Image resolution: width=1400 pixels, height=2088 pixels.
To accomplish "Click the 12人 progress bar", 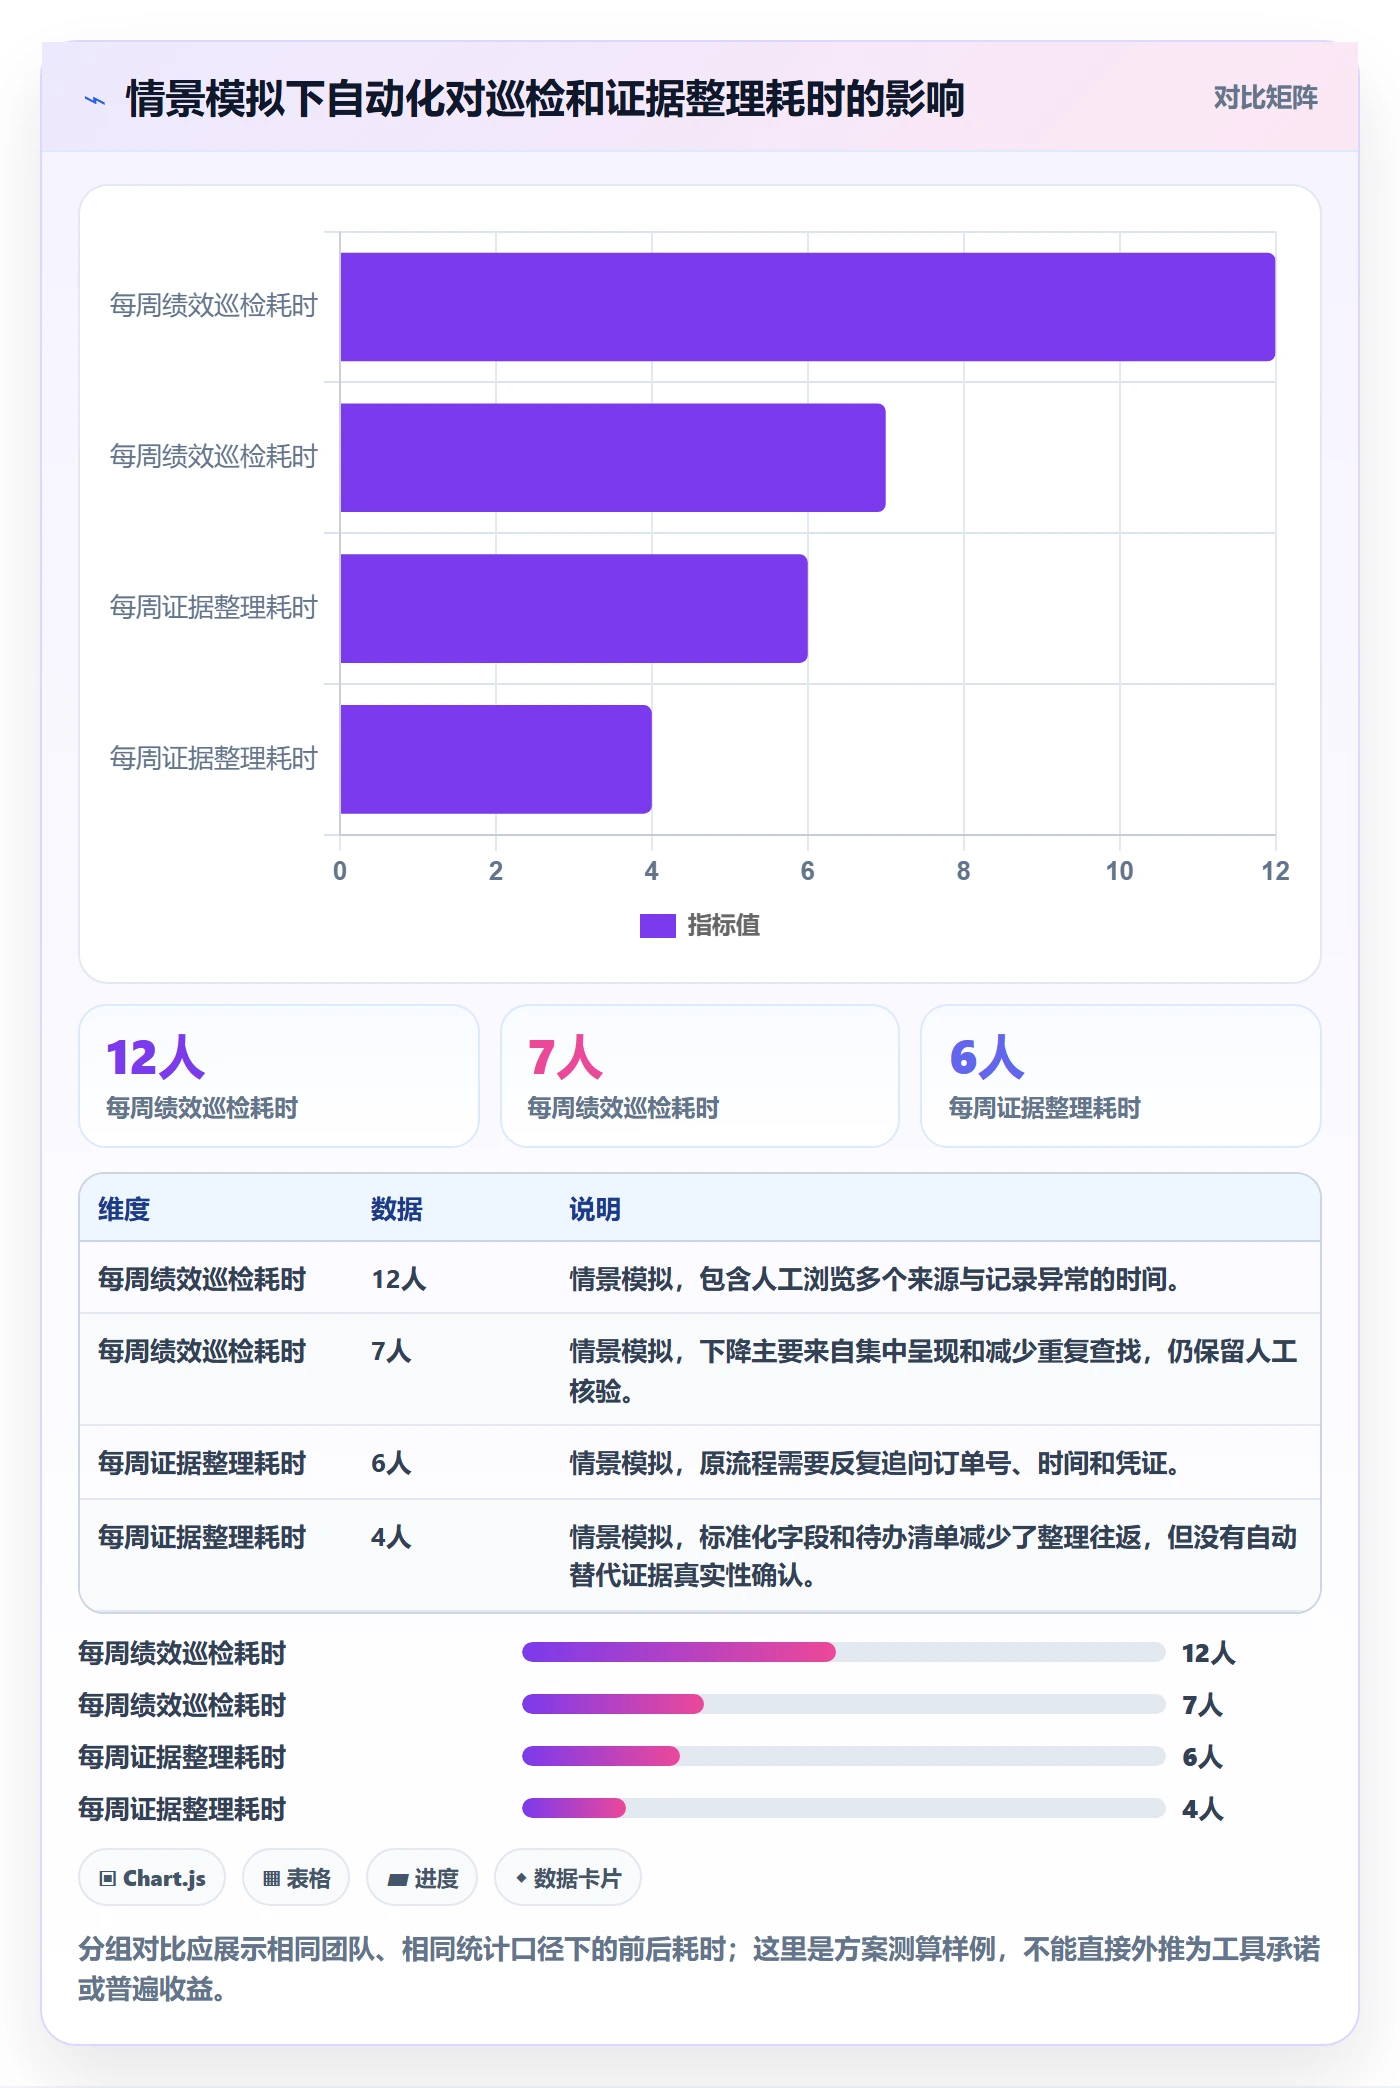I will coord(844,1652).
